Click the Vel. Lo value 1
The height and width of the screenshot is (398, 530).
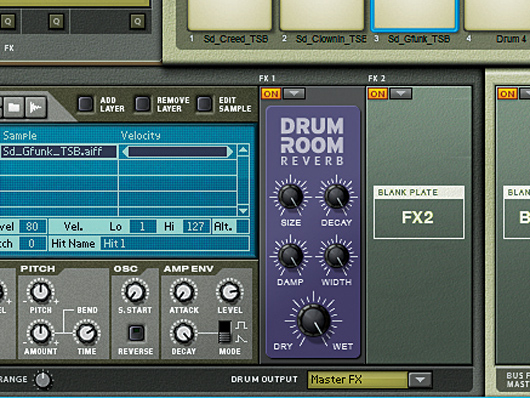click(x=143, y=227)
